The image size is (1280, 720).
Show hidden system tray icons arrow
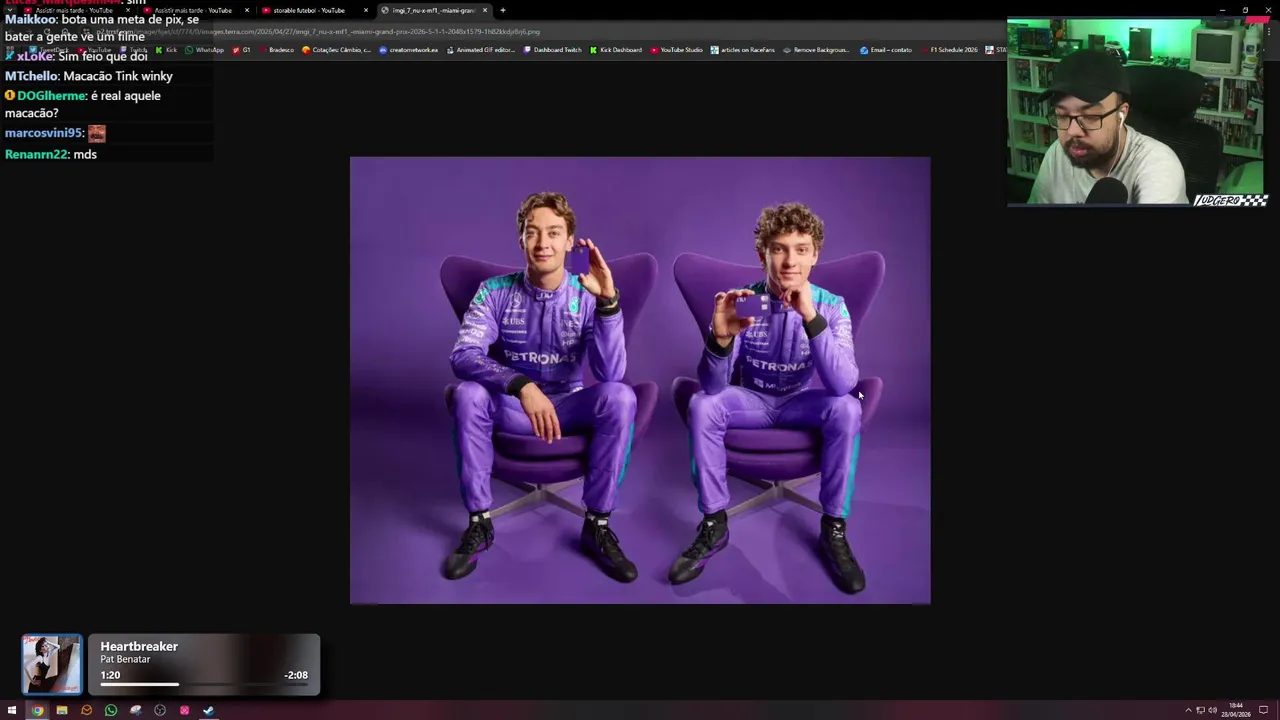pos(1188,710)
